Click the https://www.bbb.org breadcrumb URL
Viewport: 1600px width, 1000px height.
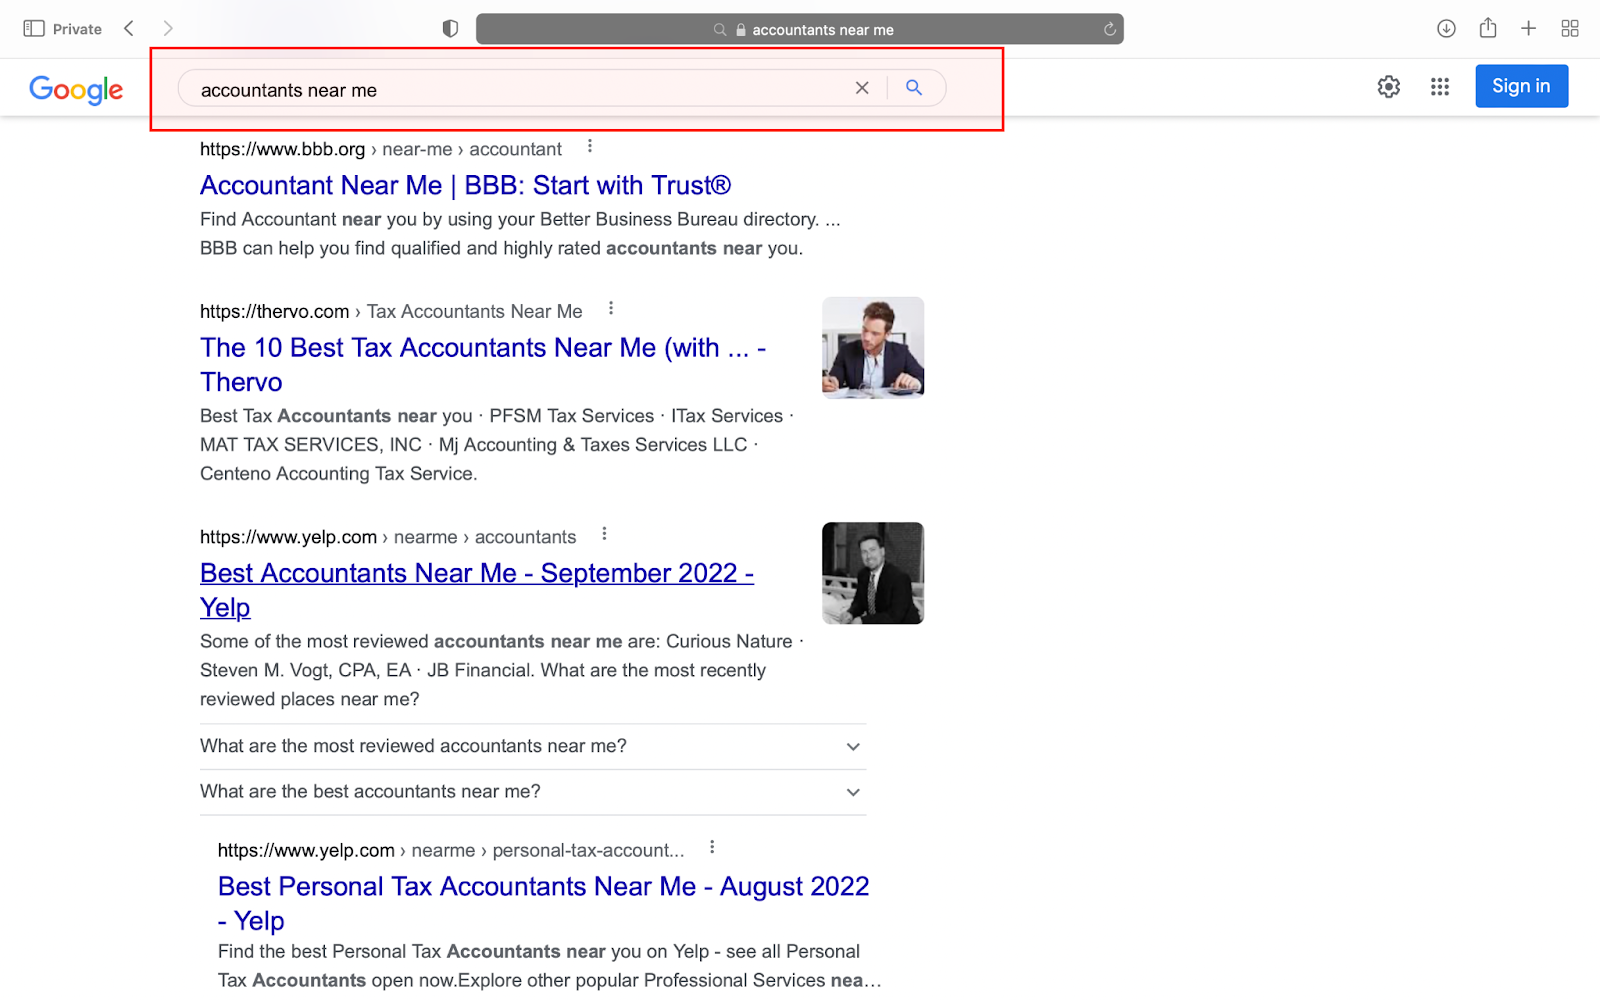coord(381,149)
